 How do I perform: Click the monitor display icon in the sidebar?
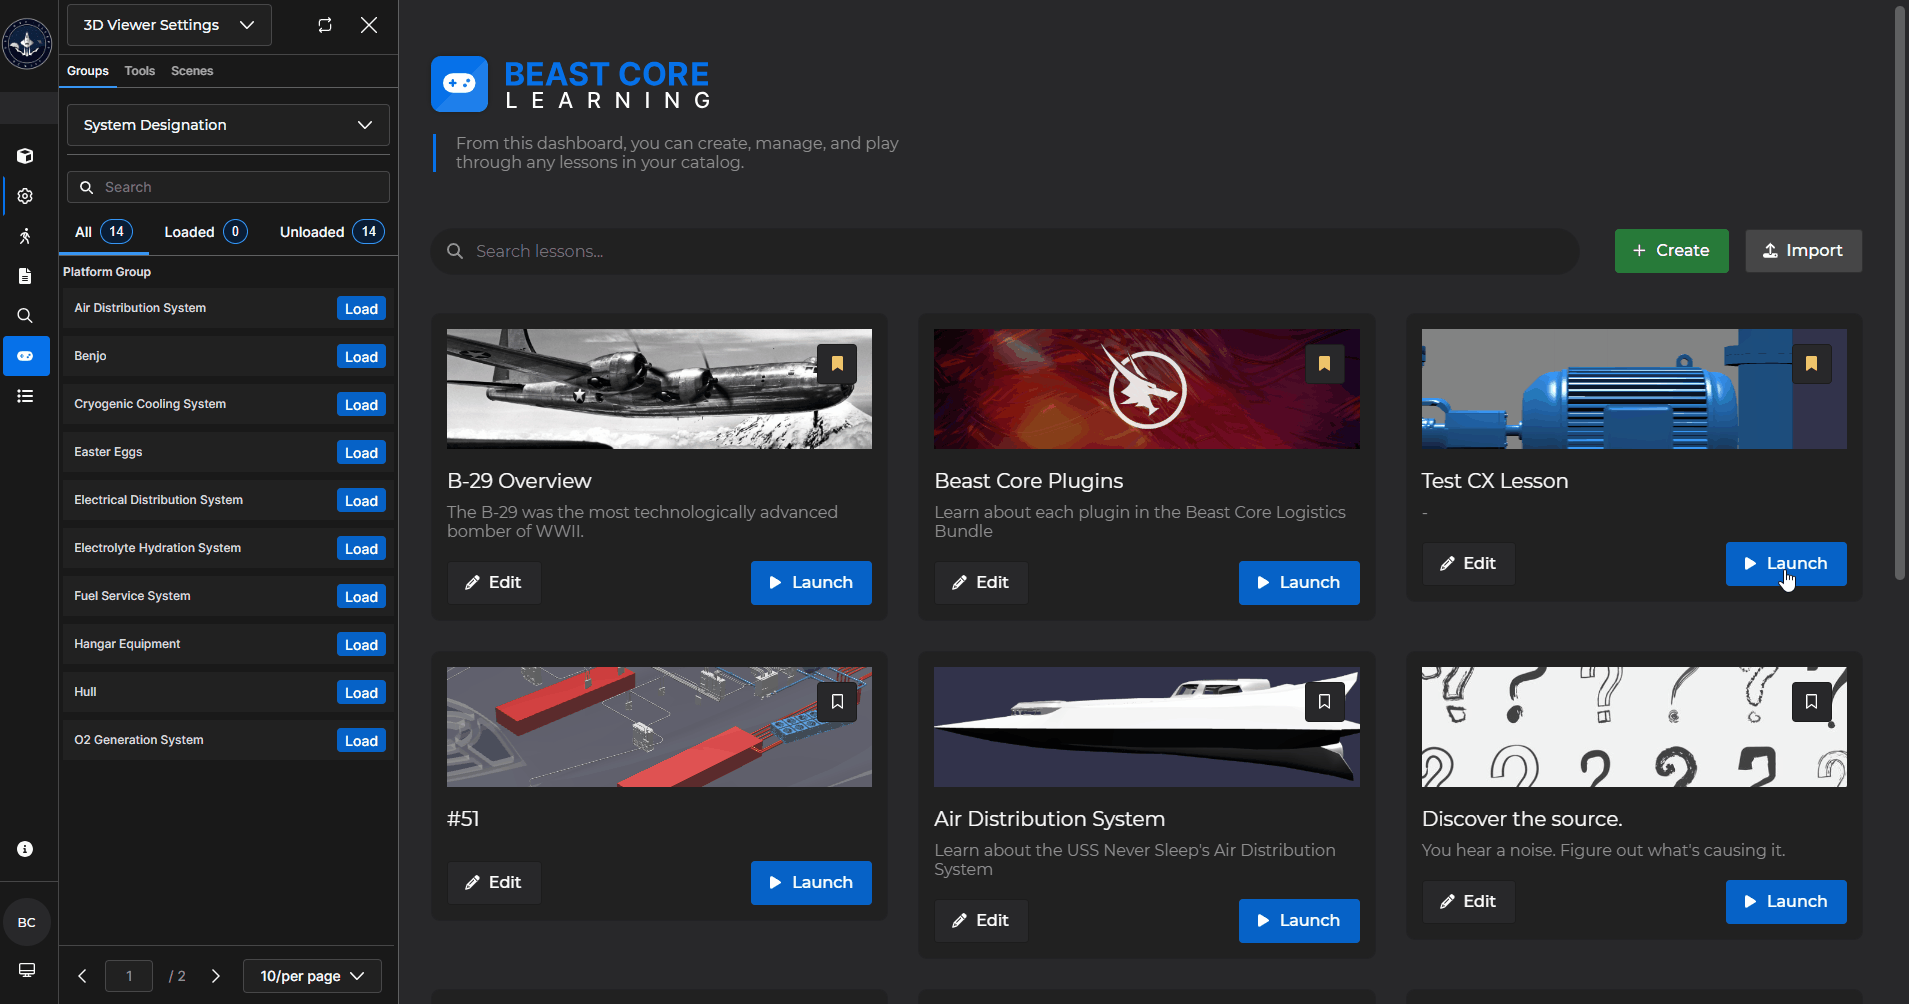(27, 970)
